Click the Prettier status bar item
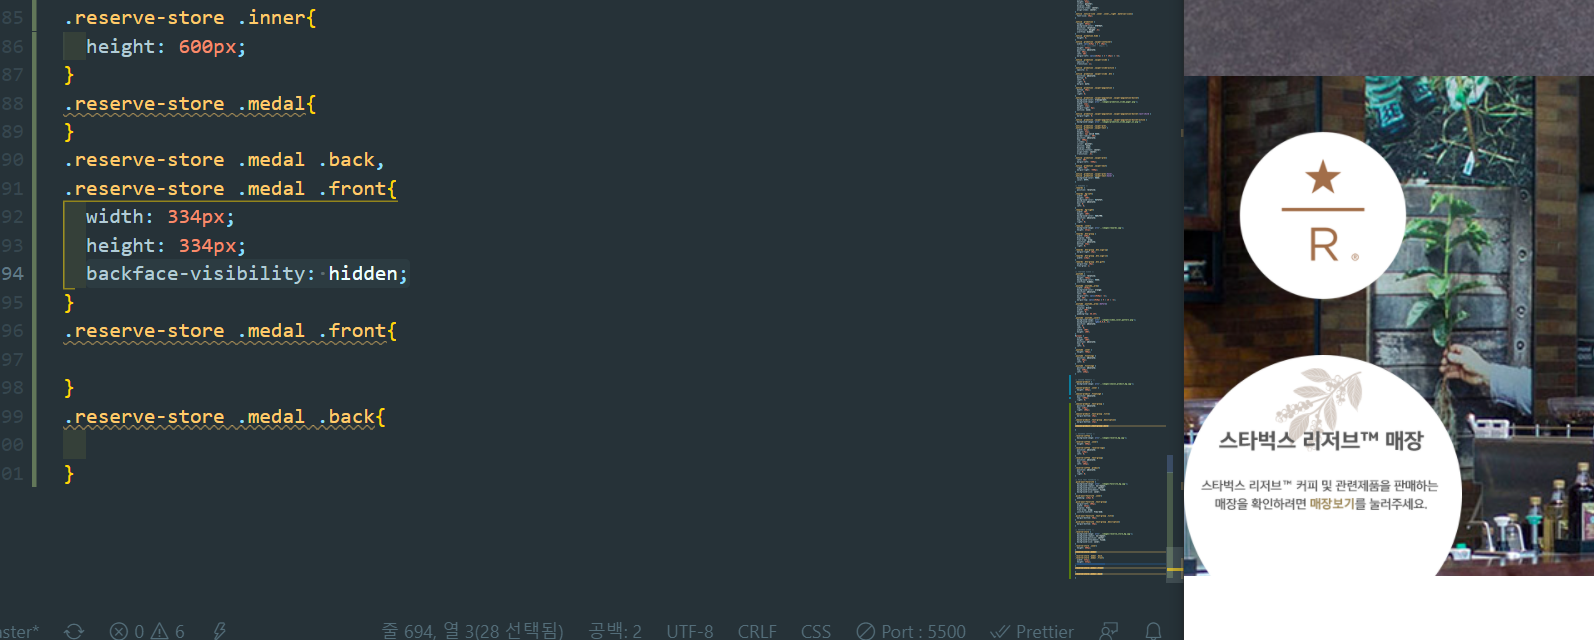Image resolution: width=1594 pixels, height=640 pixels. 1032,631
